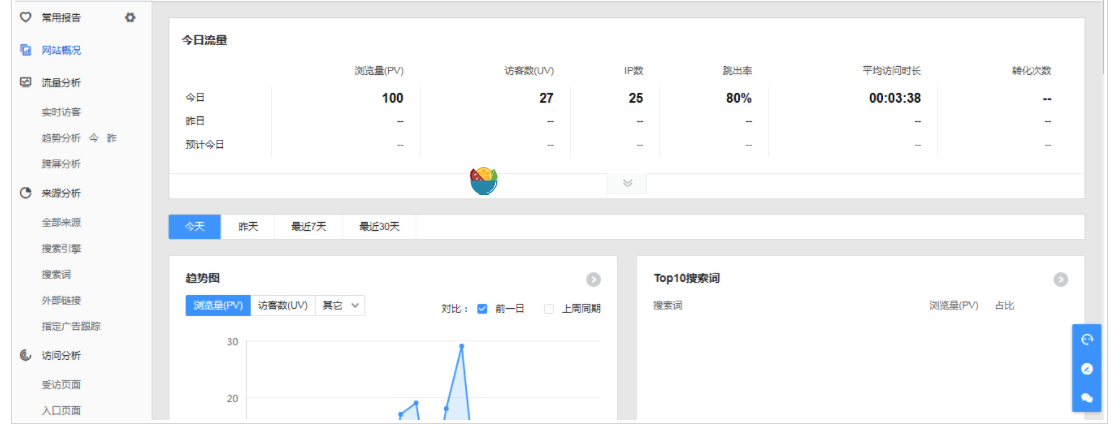Viewport: 1120px width, 424px height.
Task: Click the heart icon beside 常用报告
Action: tap(26, 17)
